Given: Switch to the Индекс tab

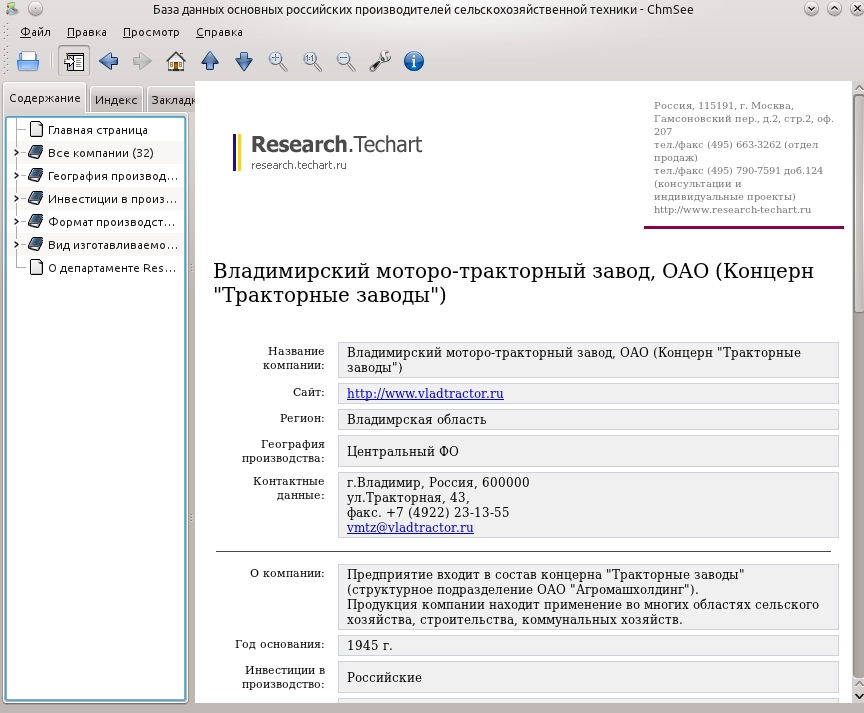Looking at the screenshot, I should 116,100.
